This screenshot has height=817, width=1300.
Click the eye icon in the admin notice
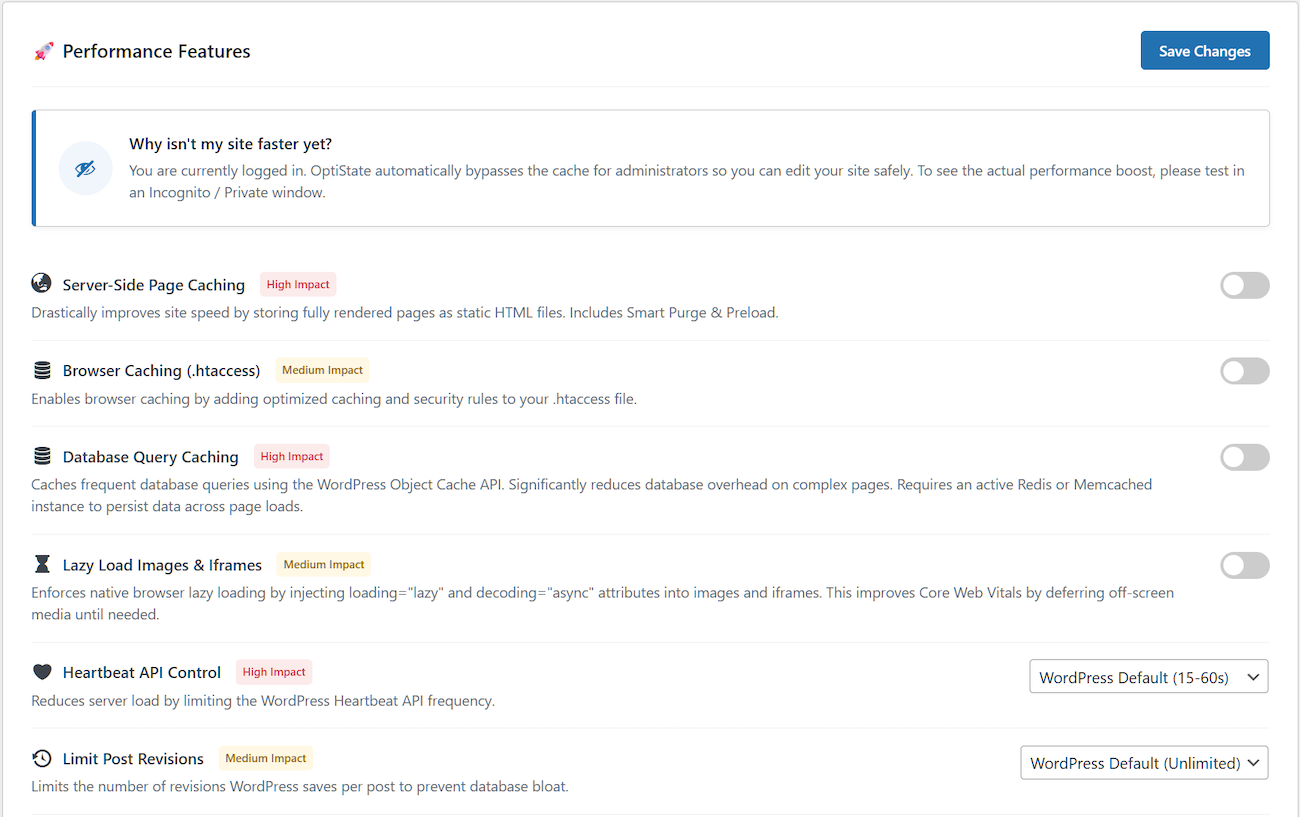(x=85, y=168)
